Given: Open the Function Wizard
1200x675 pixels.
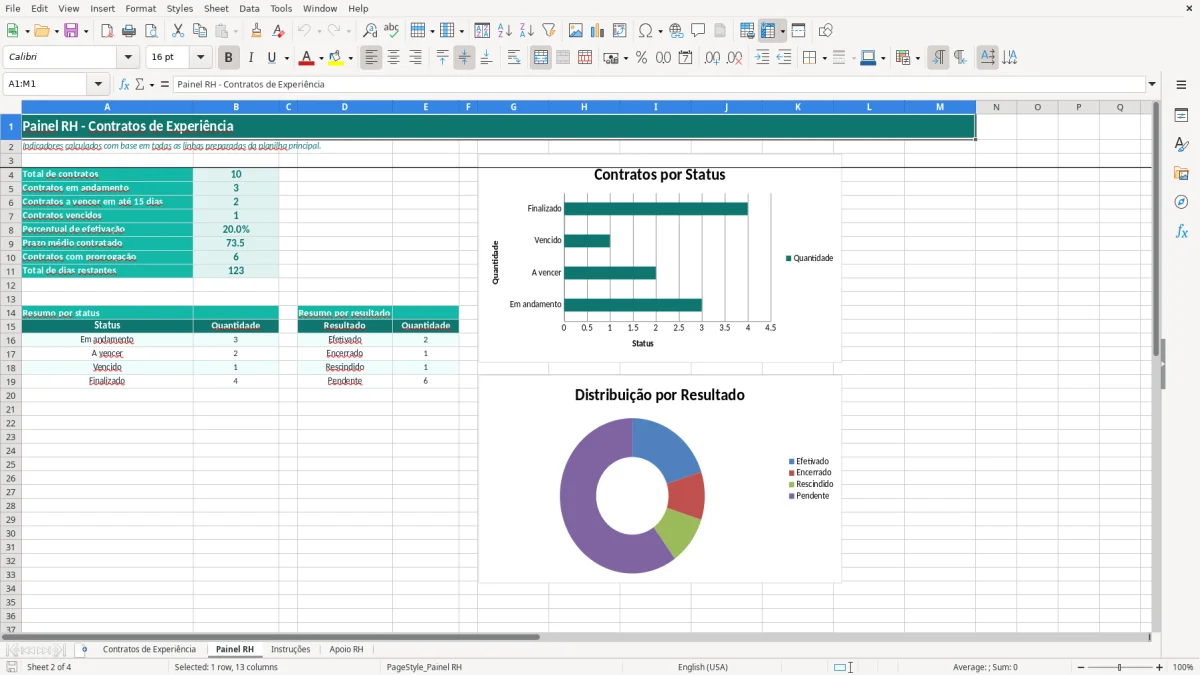Looking at the screenshot, I should [124, 84].
